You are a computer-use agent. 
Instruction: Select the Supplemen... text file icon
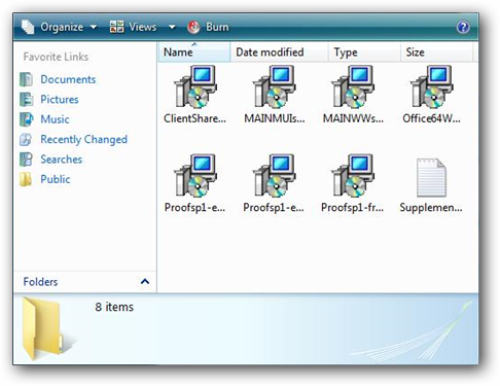pyautogui.click(x=431, y=178)
